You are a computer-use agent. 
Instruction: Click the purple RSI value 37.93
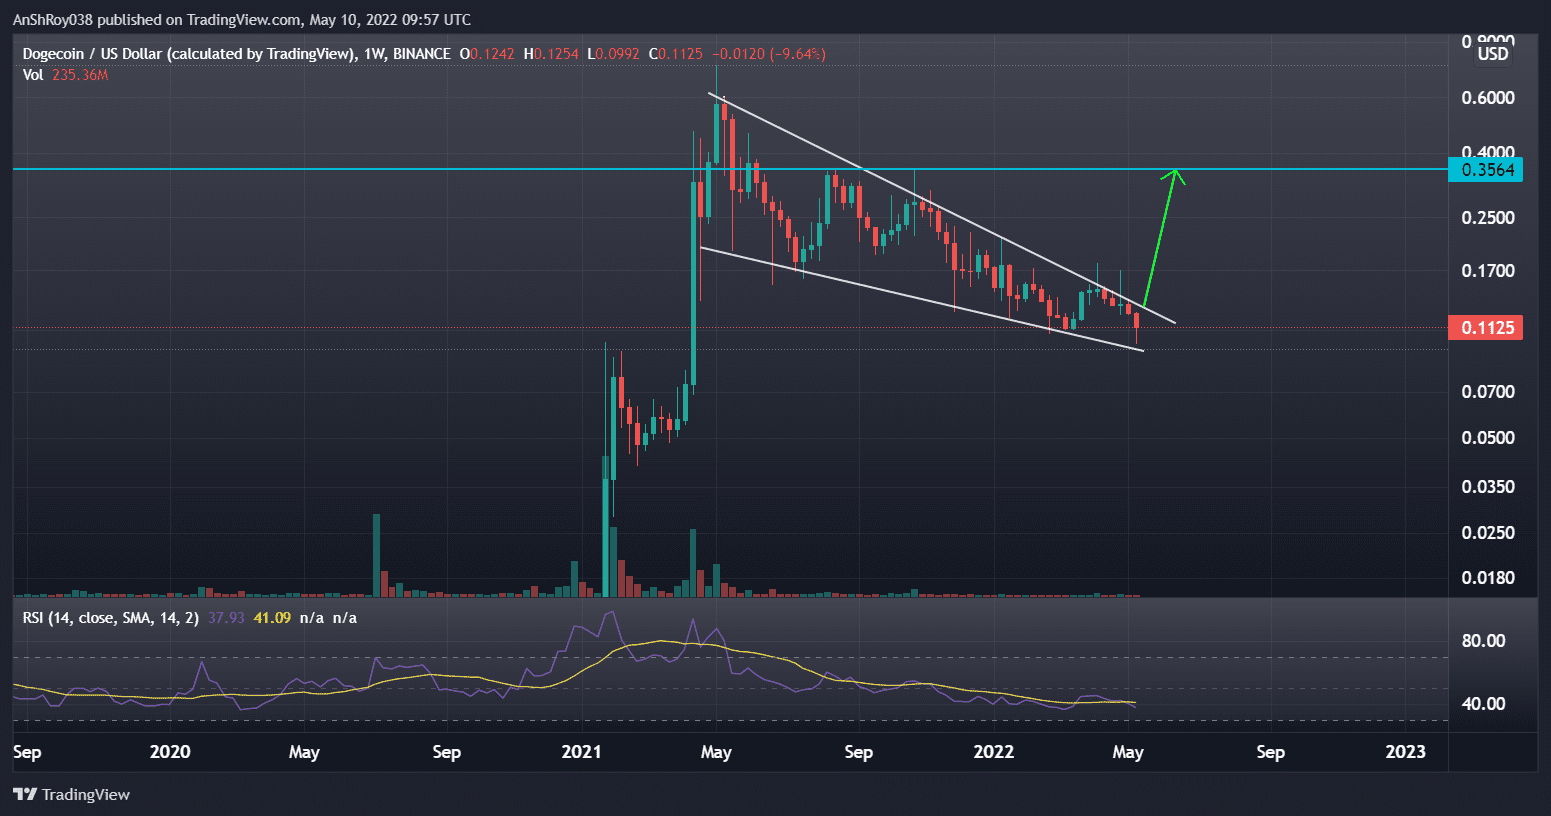(x=227, y=617)
